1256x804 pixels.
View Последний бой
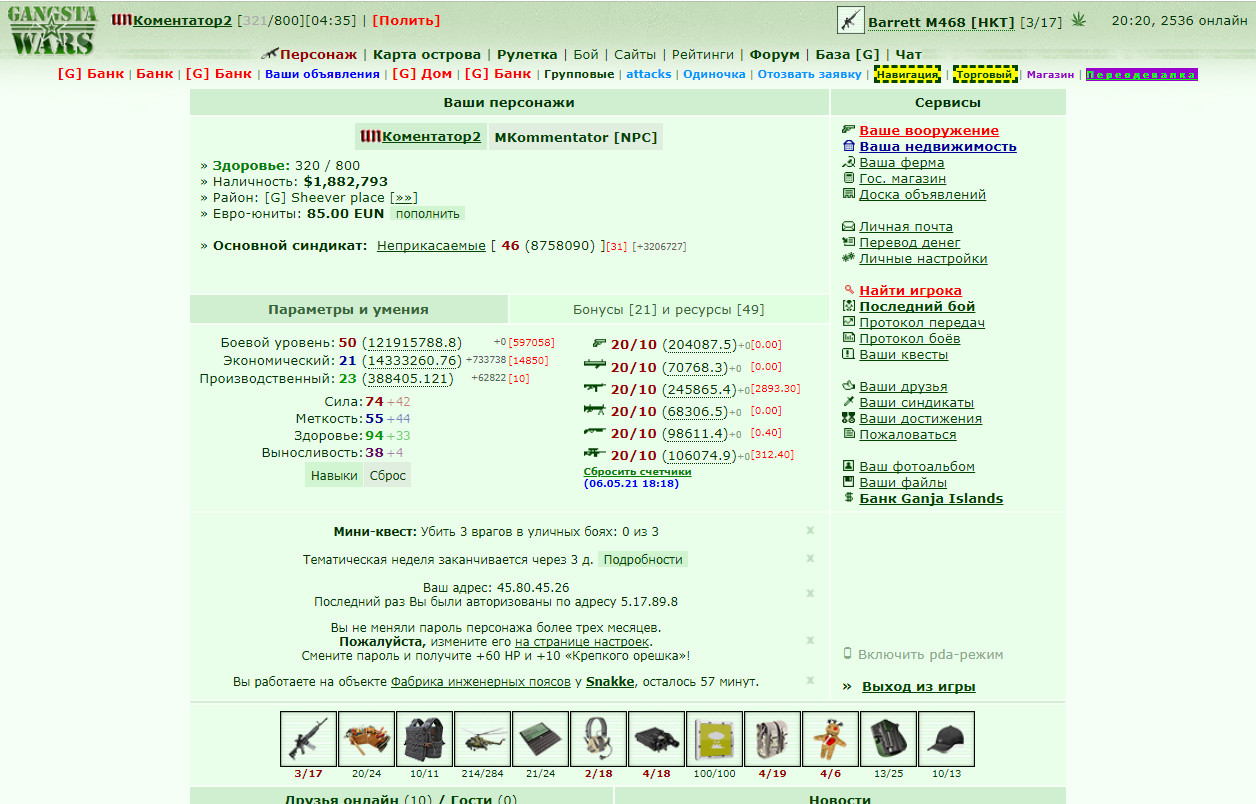[x=917, y=307]
